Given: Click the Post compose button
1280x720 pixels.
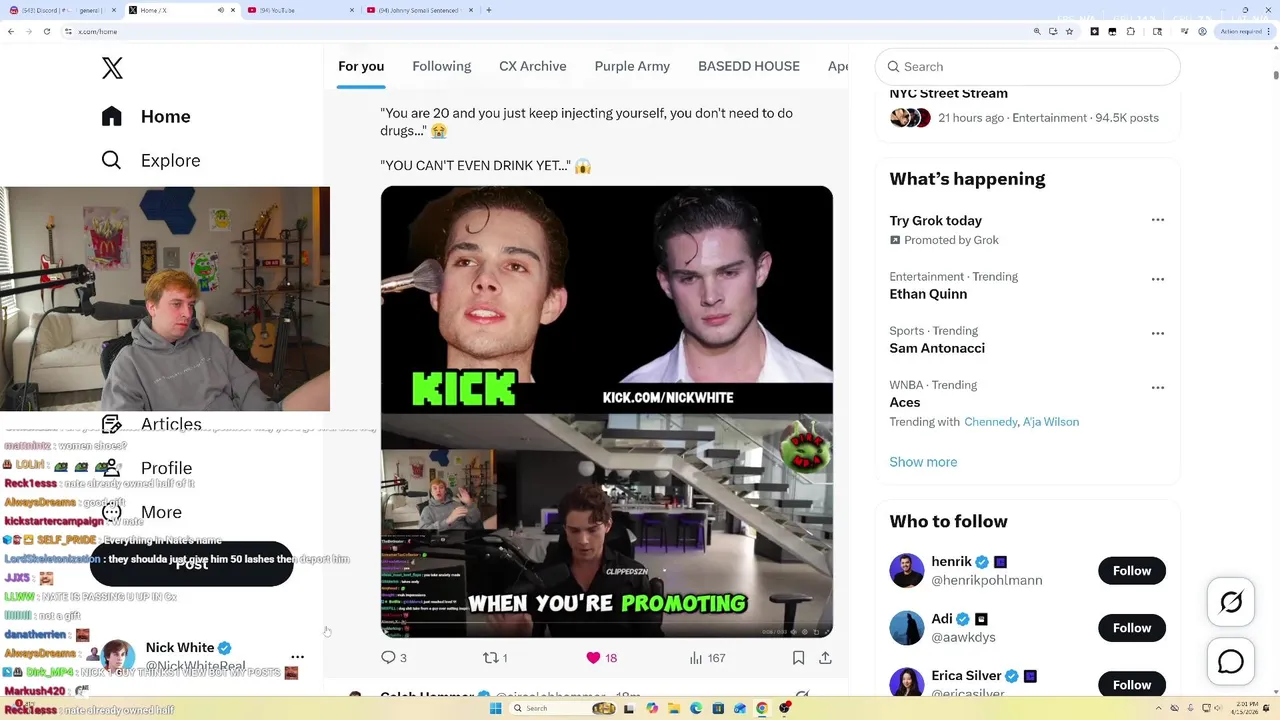Looking at the screenshot, I should point(192,564).
